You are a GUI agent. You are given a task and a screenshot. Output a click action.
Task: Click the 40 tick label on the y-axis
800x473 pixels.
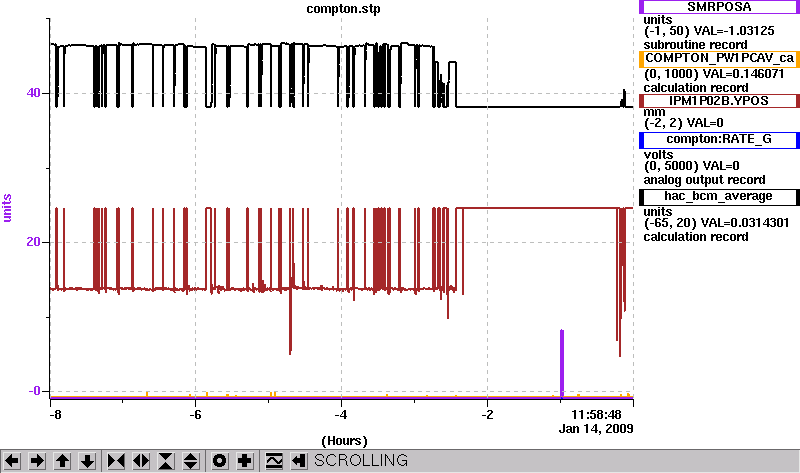[x=33, y=93]
